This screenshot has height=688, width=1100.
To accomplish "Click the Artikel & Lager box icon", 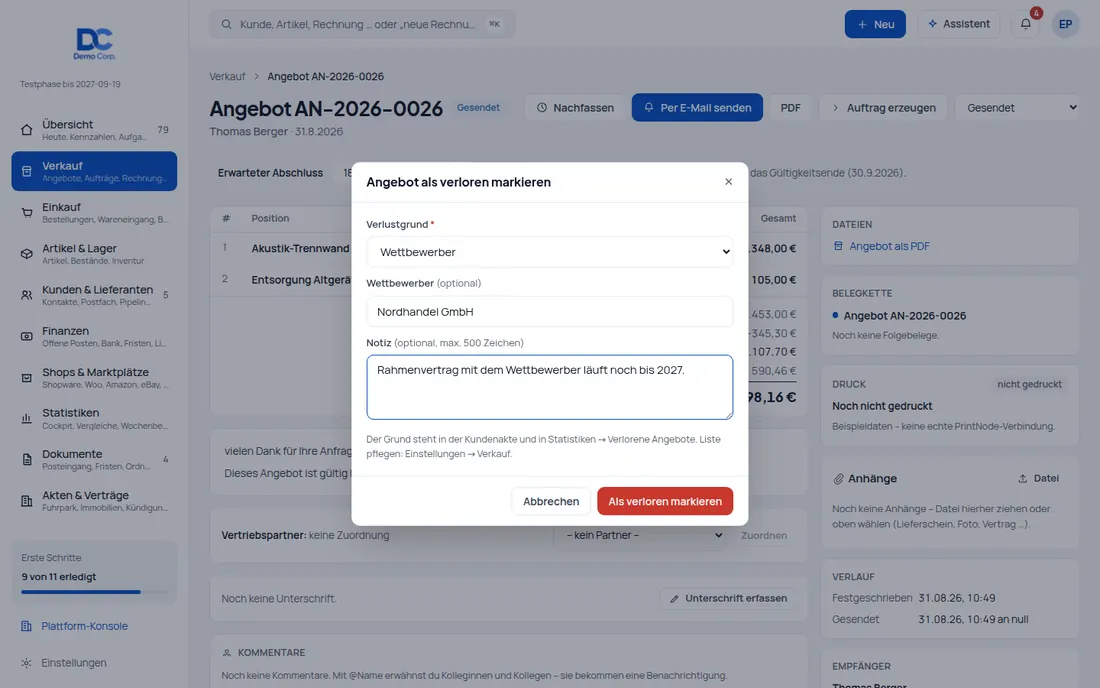I will click(27, 254).
